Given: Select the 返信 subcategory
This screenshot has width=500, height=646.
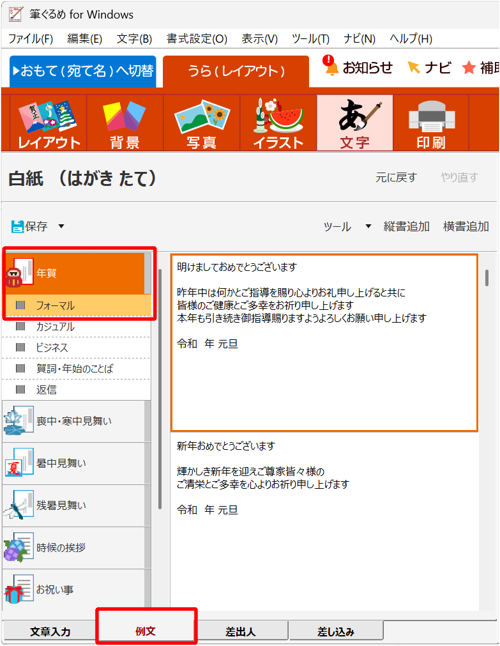Looking at the screenshot, I should click(x=78, y=390).
